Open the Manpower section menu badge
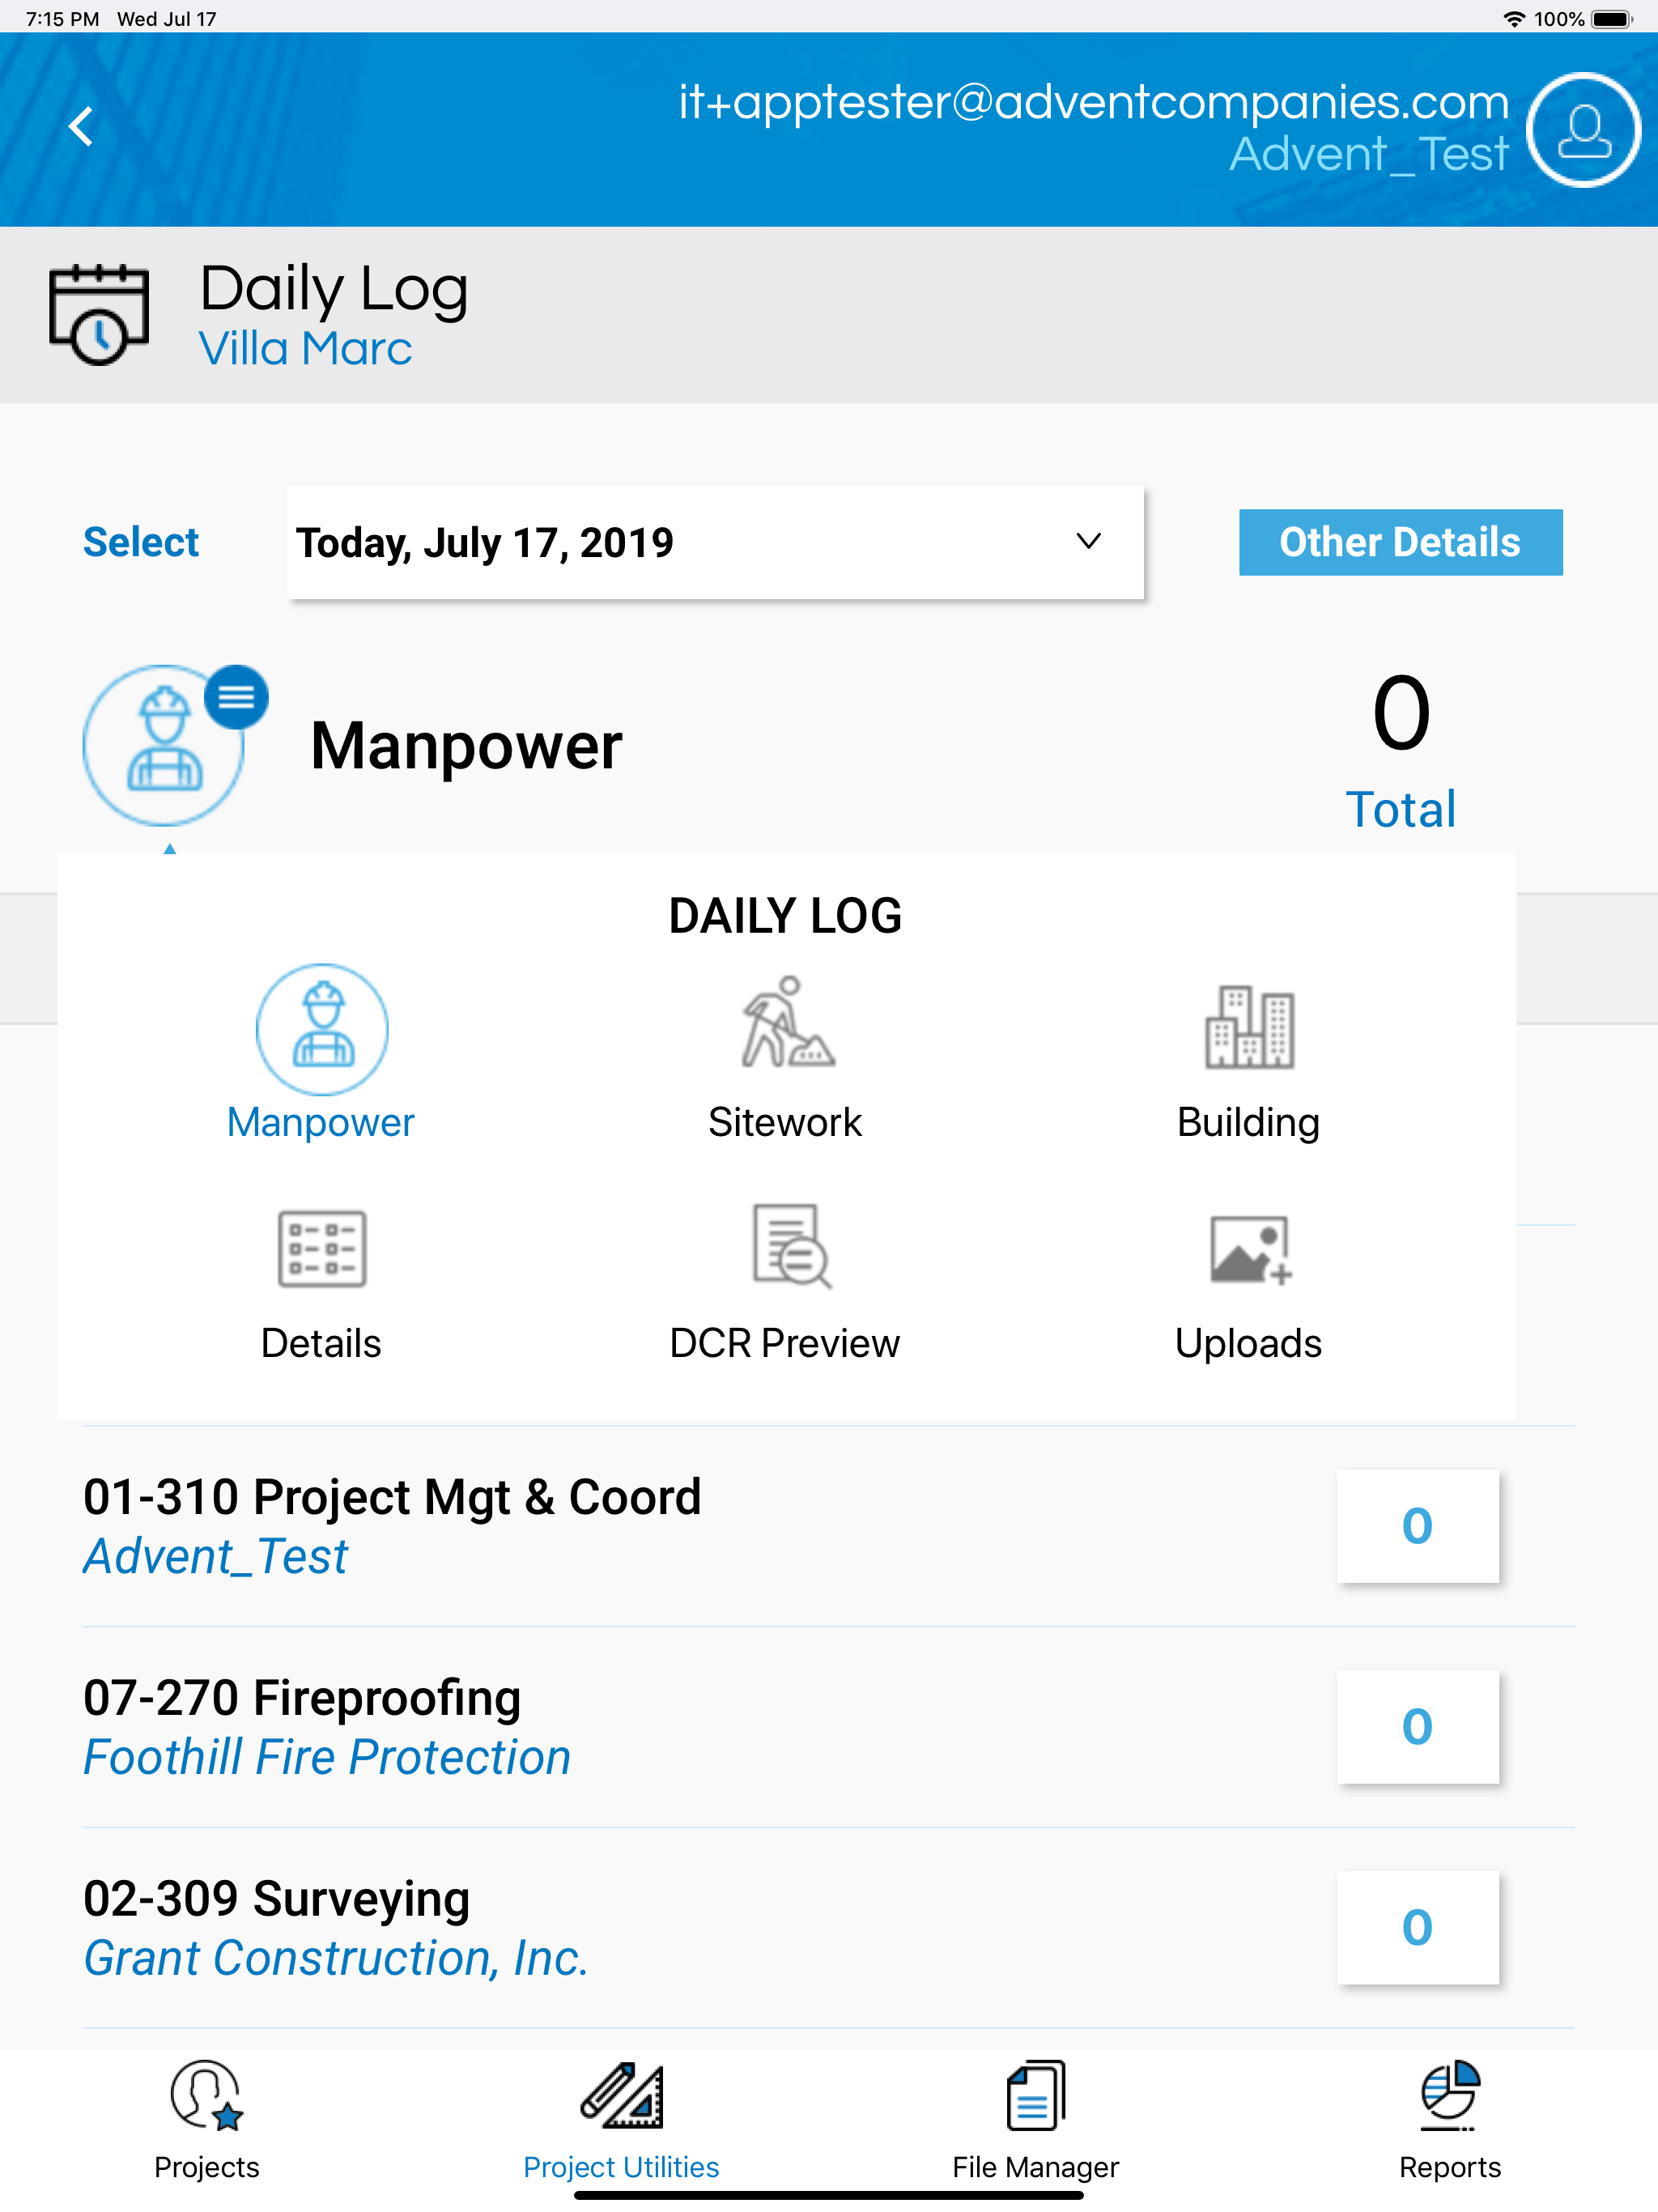Screen dimensions: 1658x2212 coord(236,697)
